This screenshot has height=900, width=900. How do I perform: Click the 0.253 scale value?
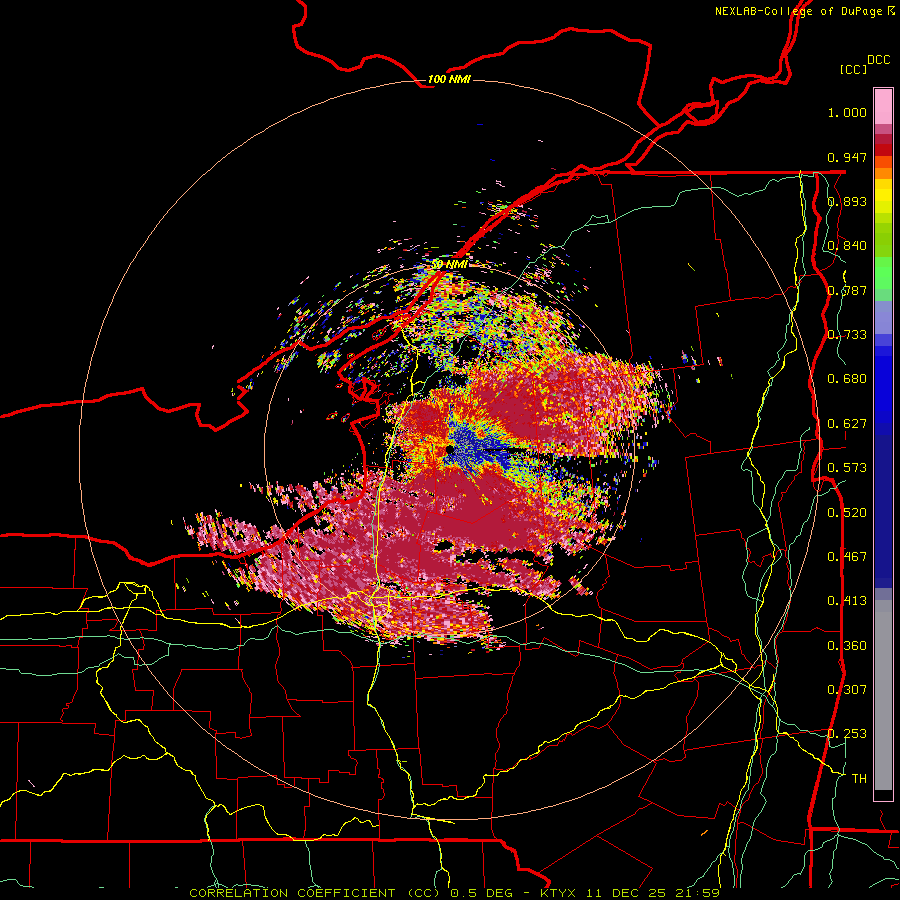click(x=847, y=734)
